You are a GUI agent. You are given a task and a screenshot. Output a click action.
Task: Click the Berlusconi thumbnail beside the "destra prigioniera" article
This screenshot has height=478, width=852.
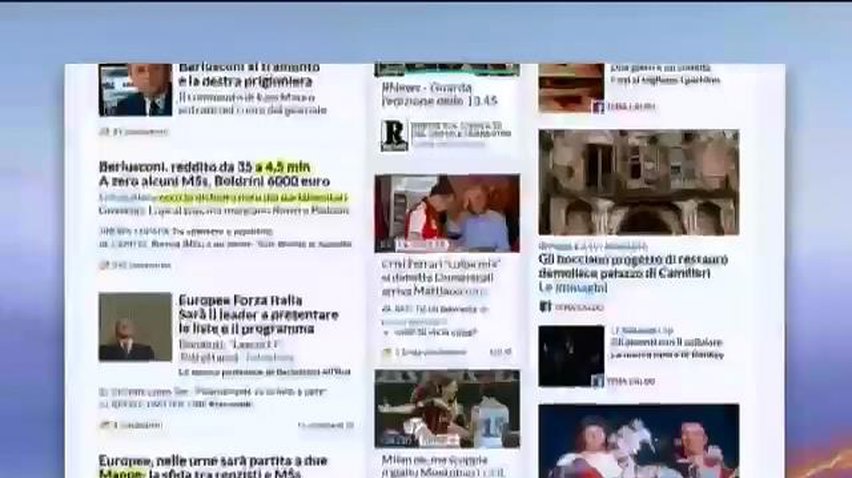(135, 90)
